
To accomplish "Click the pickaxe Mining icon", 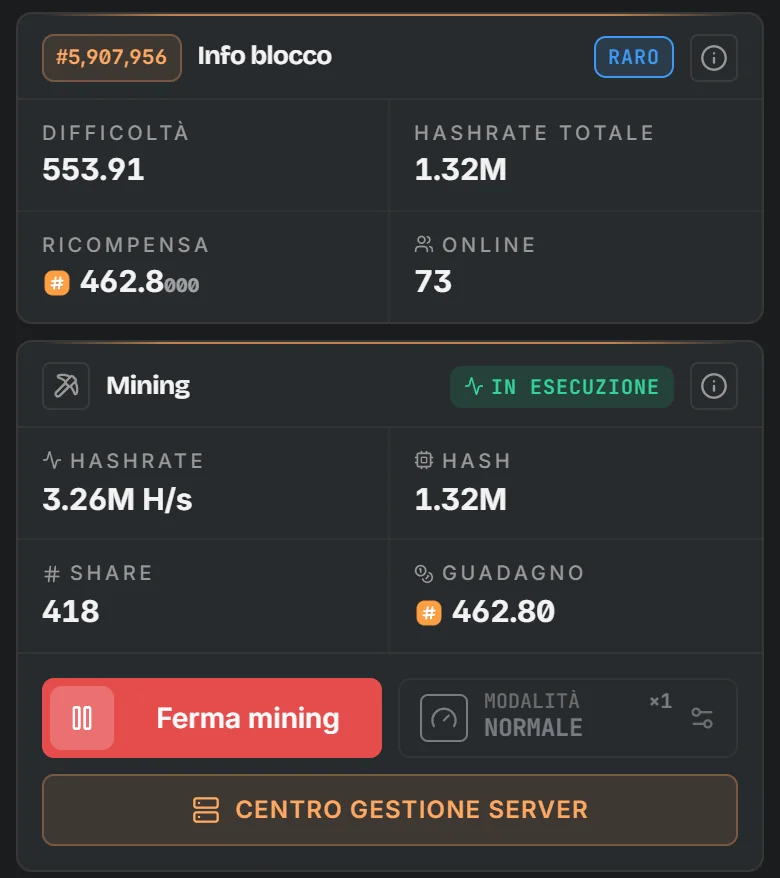I will coord(66,386).
